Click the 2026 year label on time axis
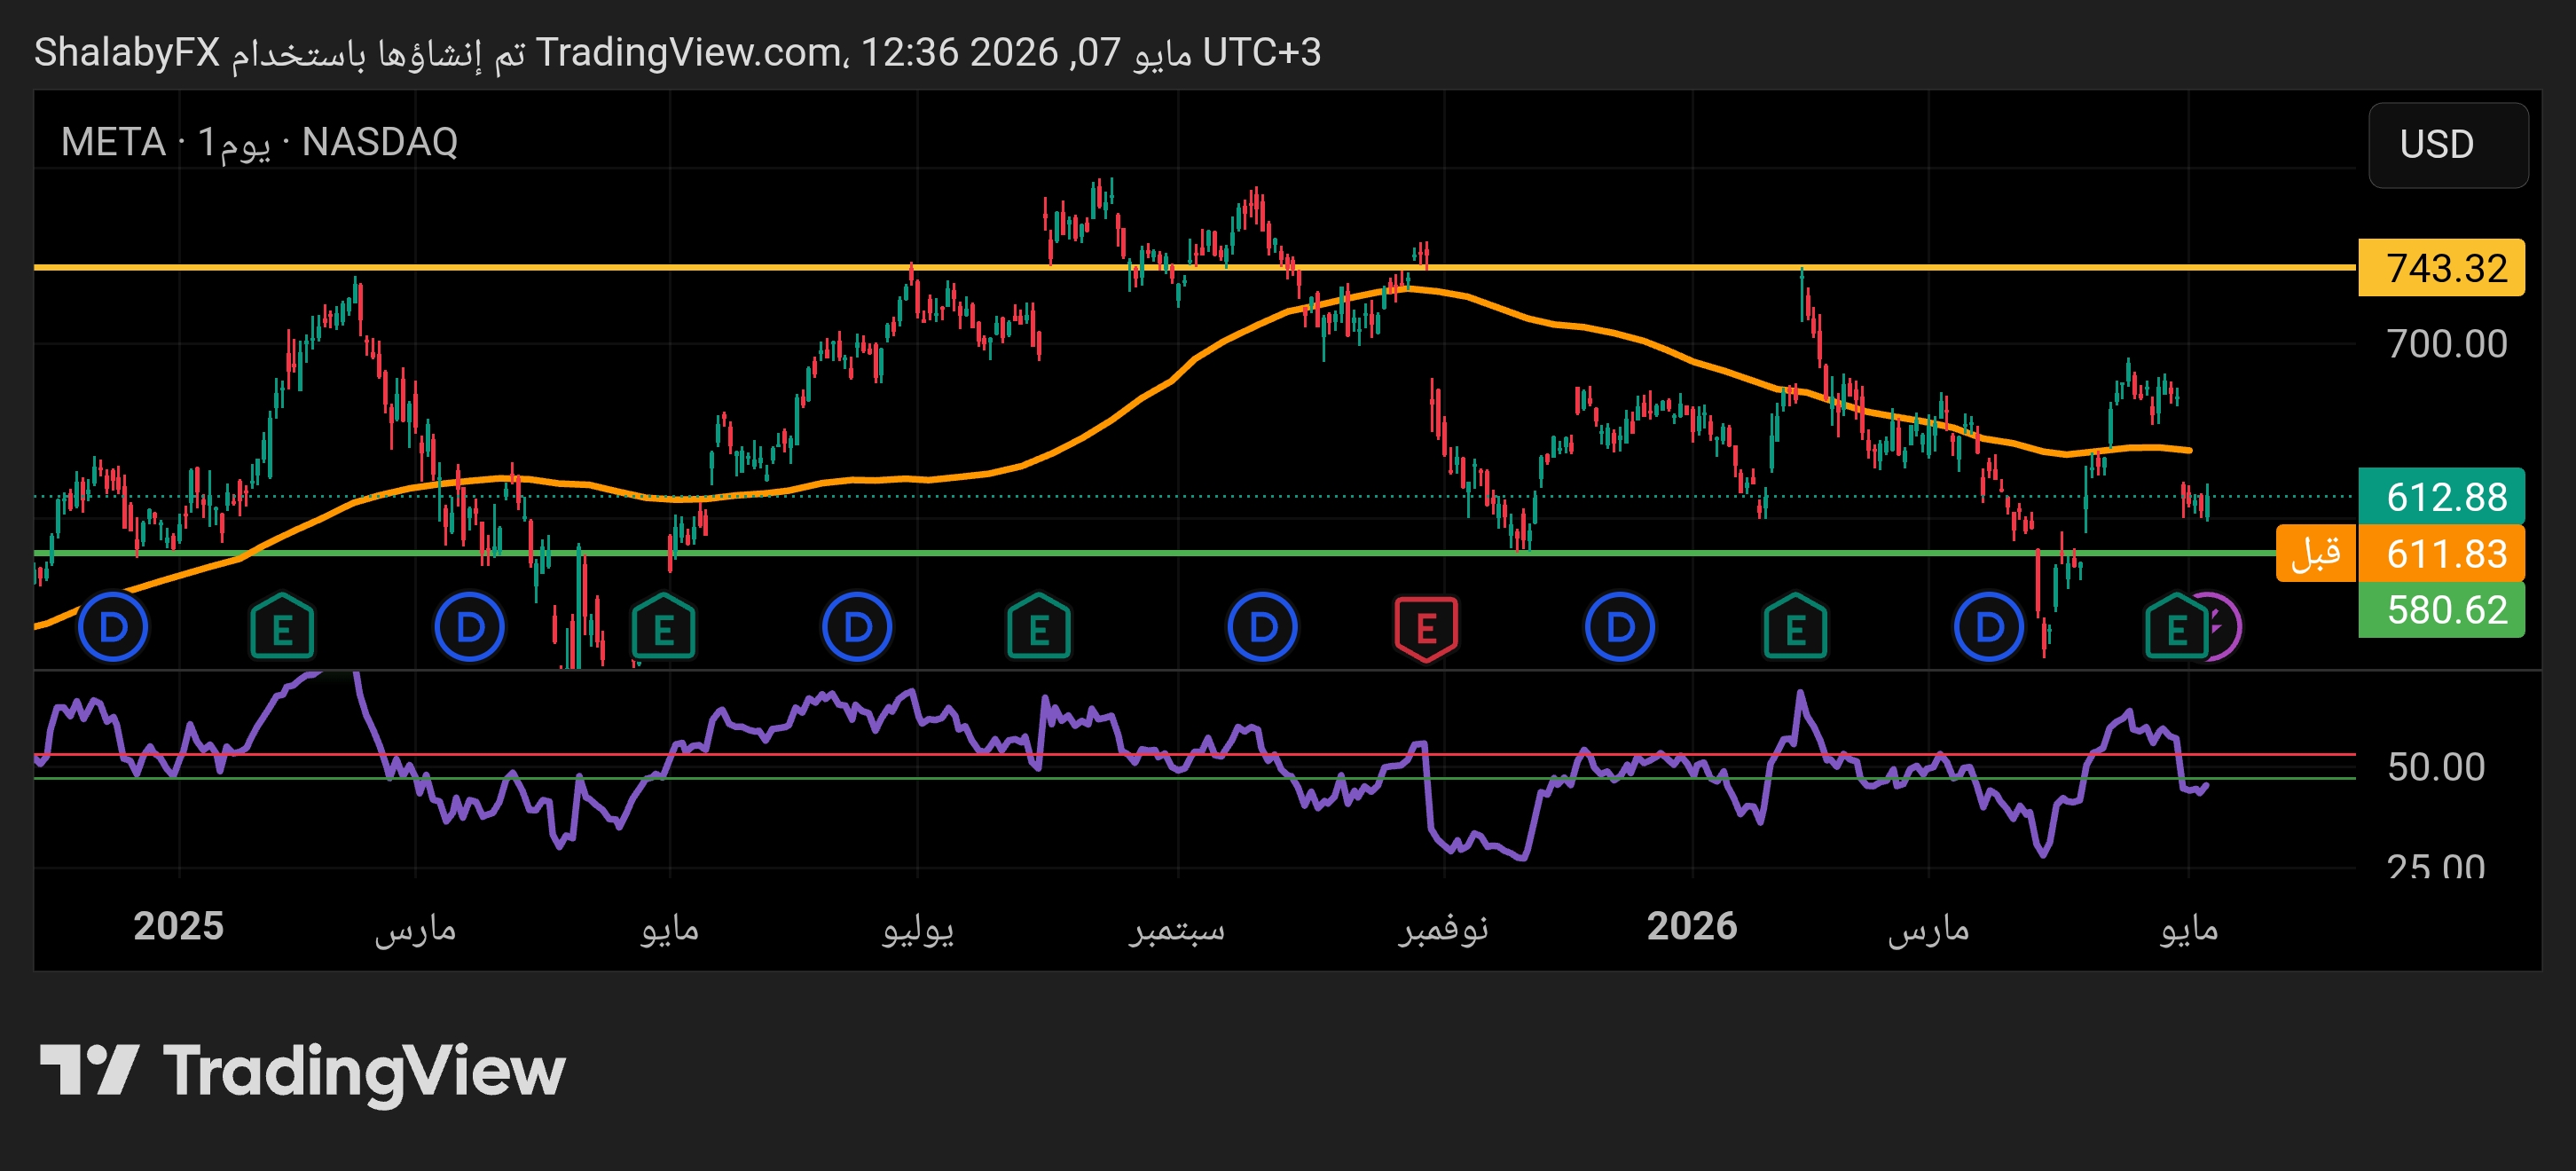Image resolution: width=2576 pixels, height=1171 pixels. coord(1692,926)
